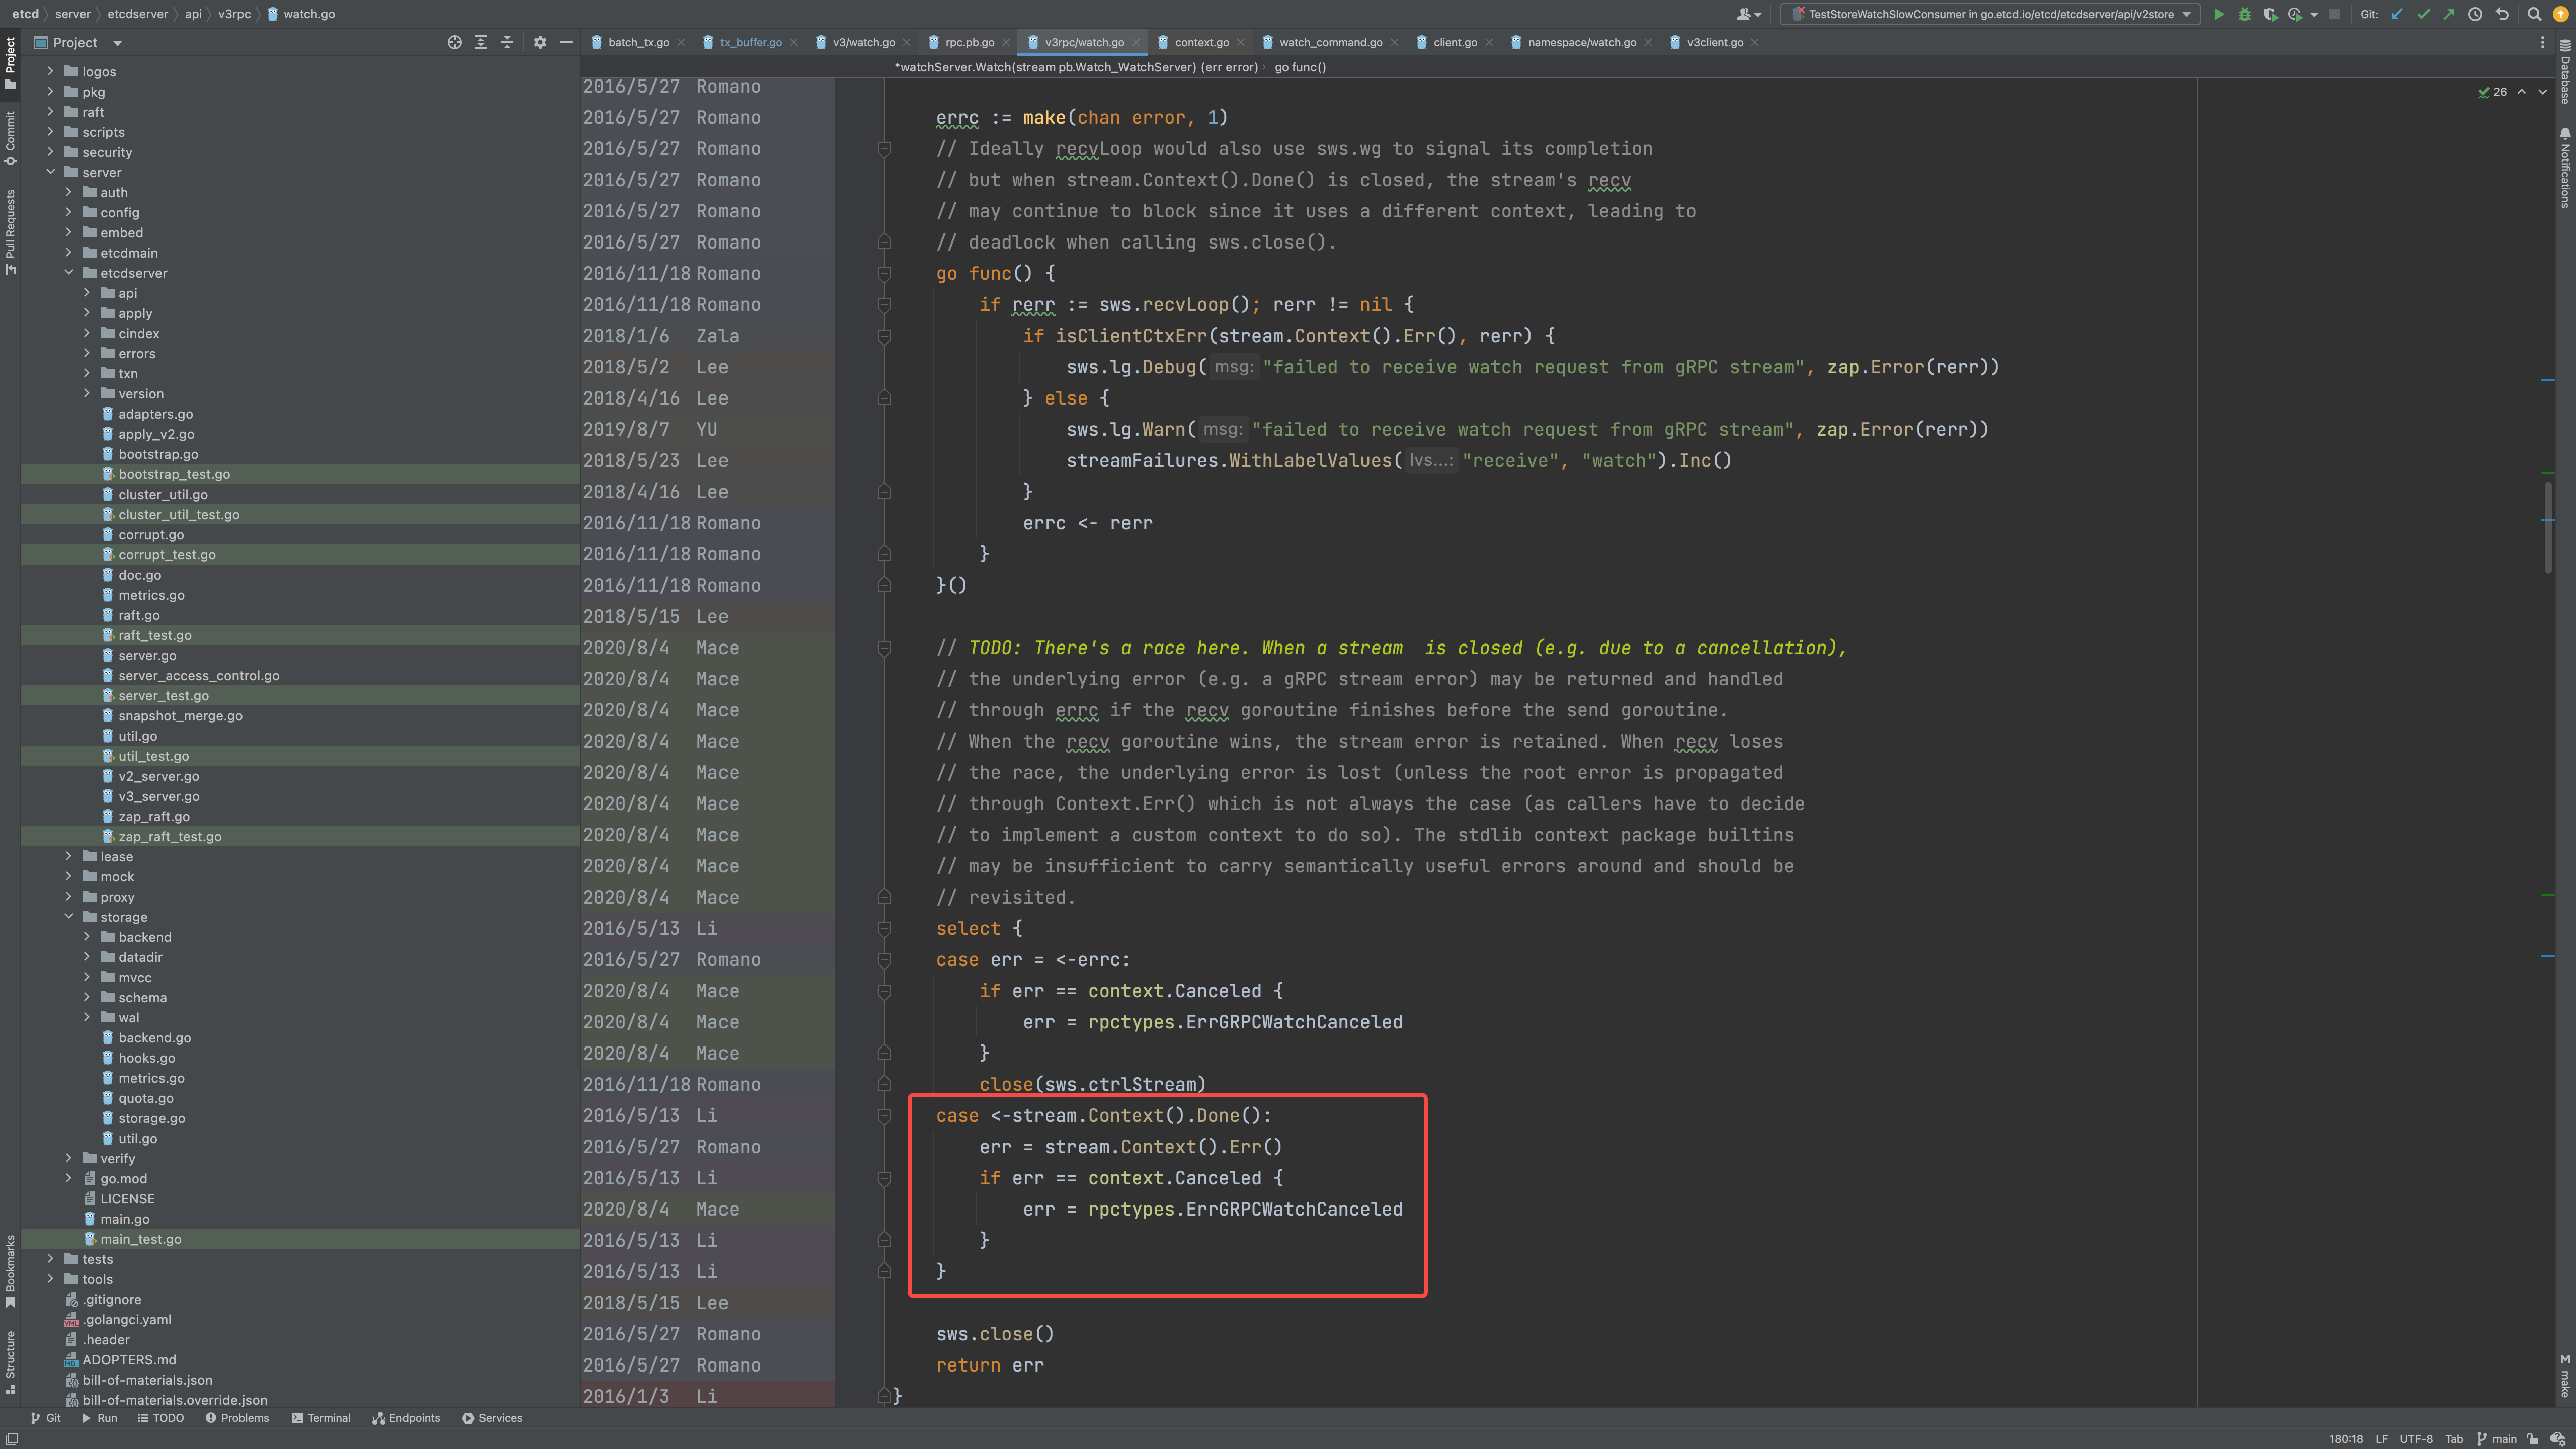Expand the logos folder
2576x1449 pixels.
click(50, 71)
